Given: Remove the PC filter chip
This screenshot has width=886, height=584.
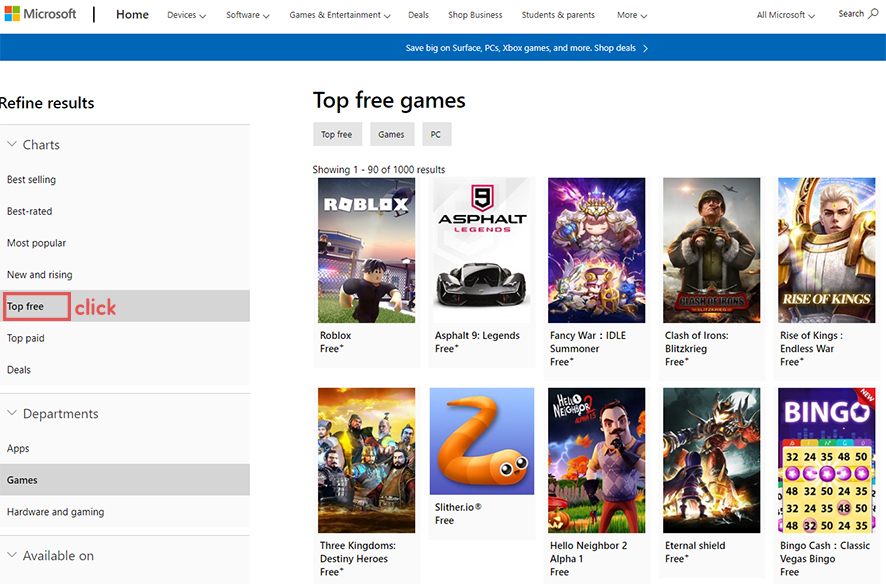Looking at the screenshot, I should coord(437,134).
